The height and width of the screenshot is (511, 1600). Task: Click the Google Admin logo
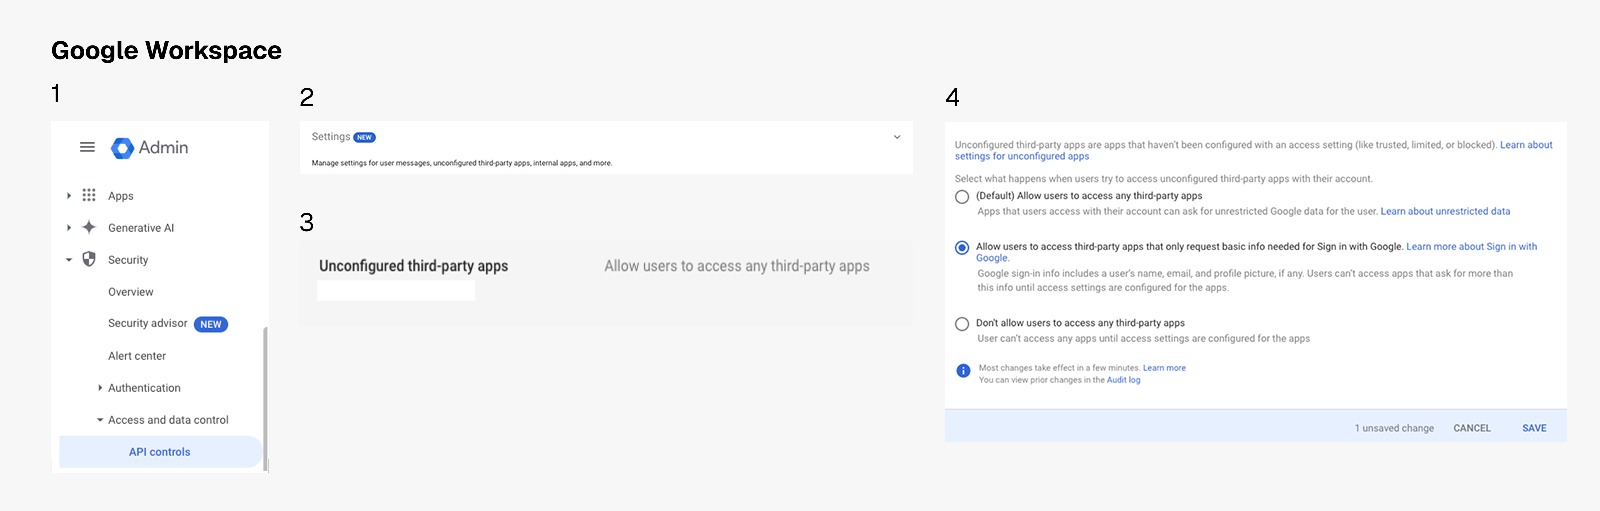click(149, 147)
